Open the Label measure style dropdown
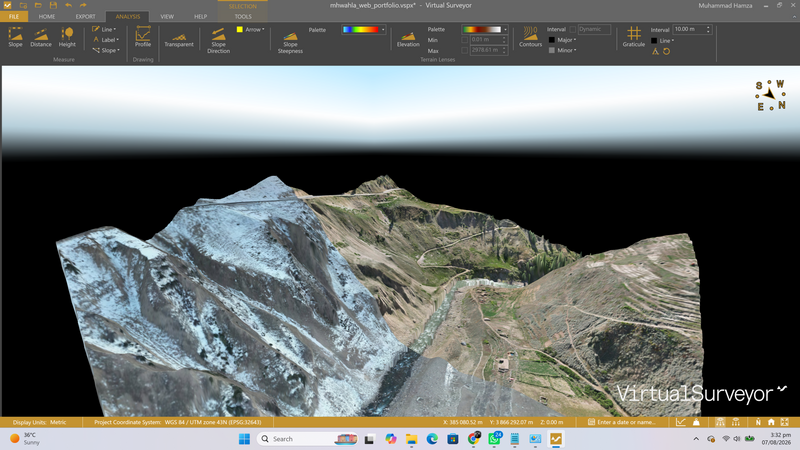This screenshot has height=450, width=800. (x=106, y=40)
